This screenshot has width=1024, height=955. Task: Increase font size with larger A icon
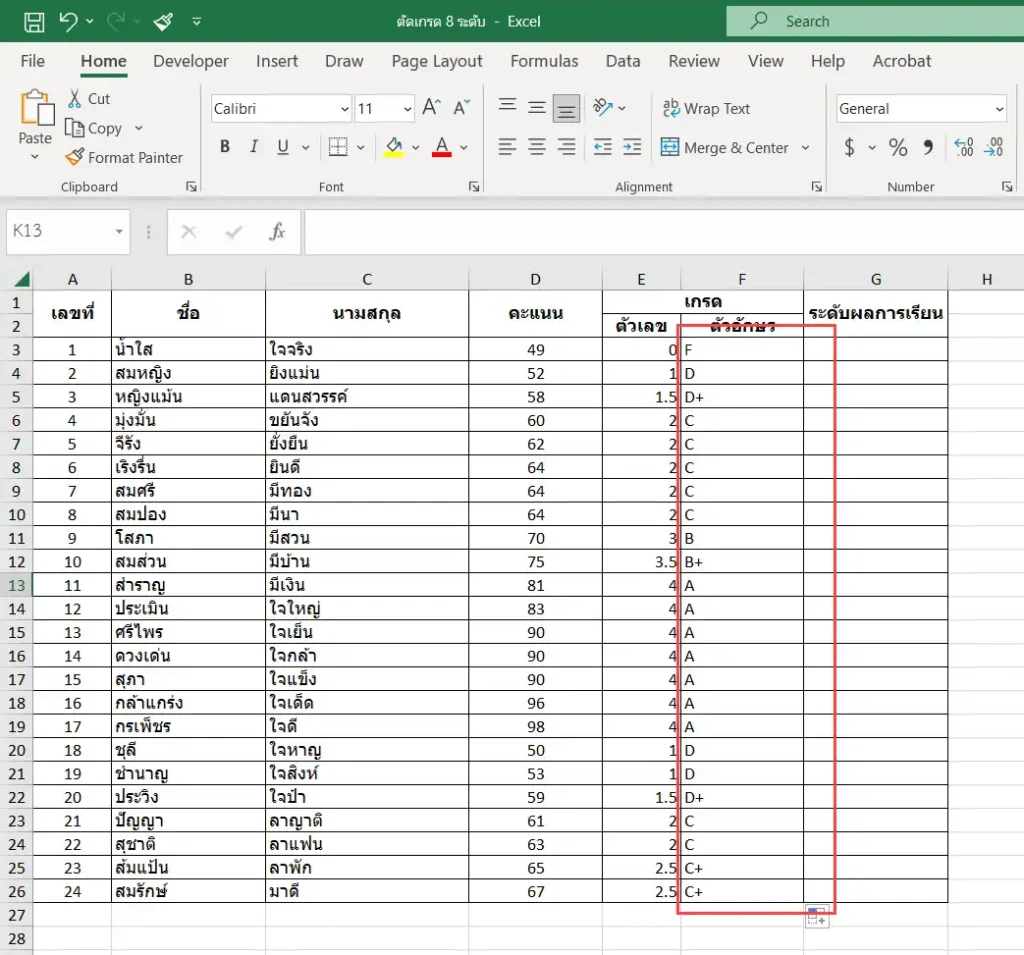432,107
